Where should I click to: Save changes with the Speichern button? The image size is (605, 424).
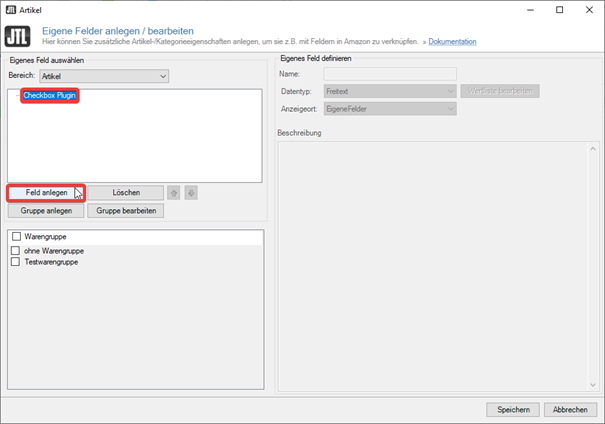(x=513, y=409)
